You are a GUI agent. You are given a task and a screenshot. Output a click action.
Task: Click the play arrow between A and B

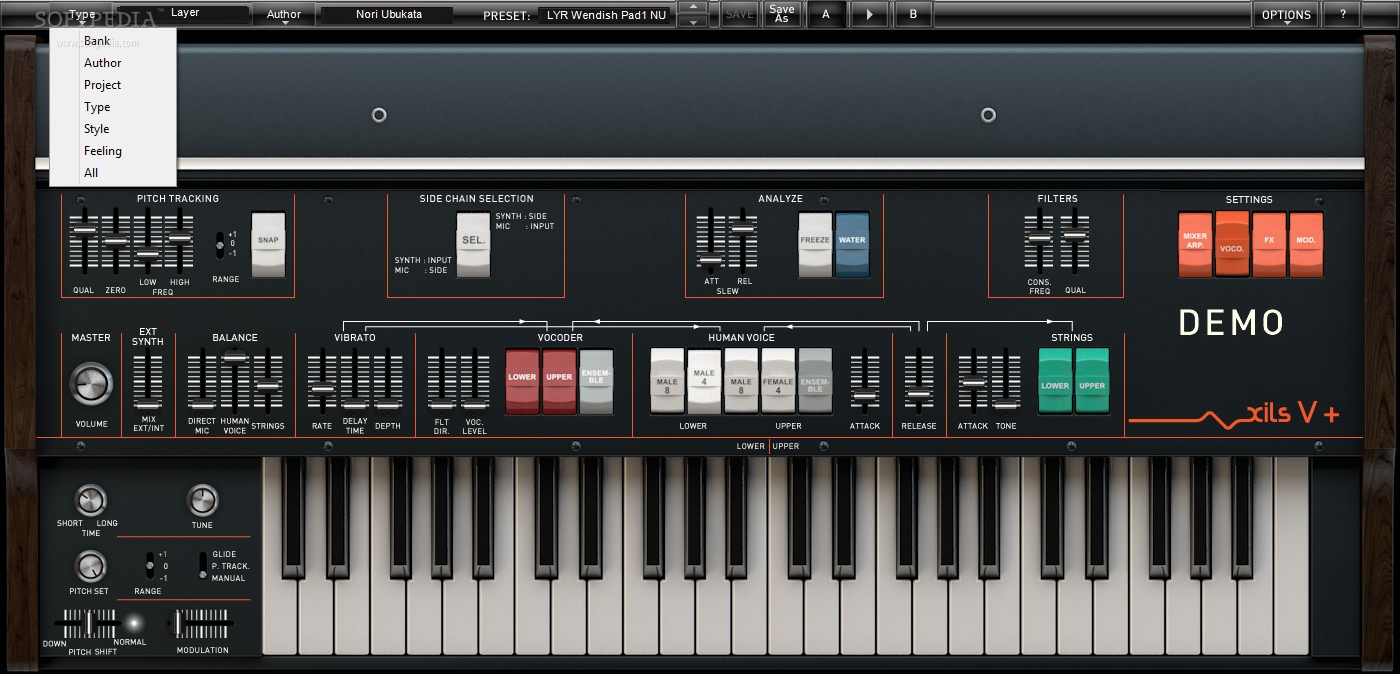pyautogui.click(x=869, y=14)
